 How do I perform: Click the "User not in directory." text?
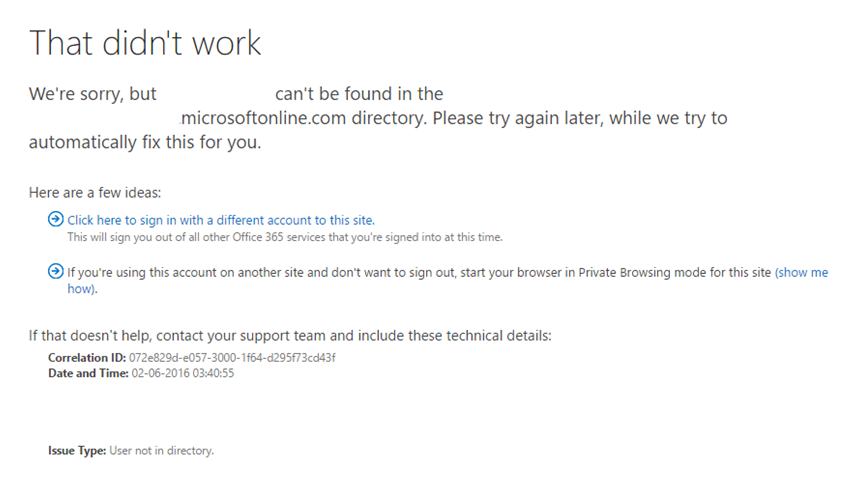tap(162, 451)
